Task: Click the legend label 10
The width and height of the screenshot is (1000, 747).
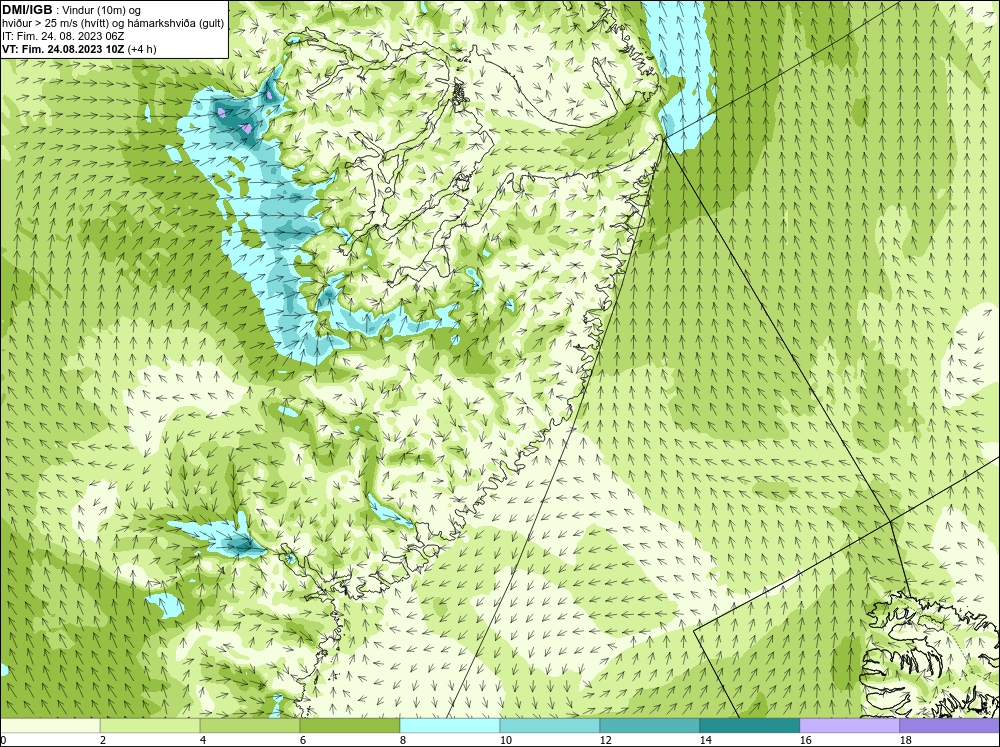Action: pyautogui.click(x=506, y=740)
